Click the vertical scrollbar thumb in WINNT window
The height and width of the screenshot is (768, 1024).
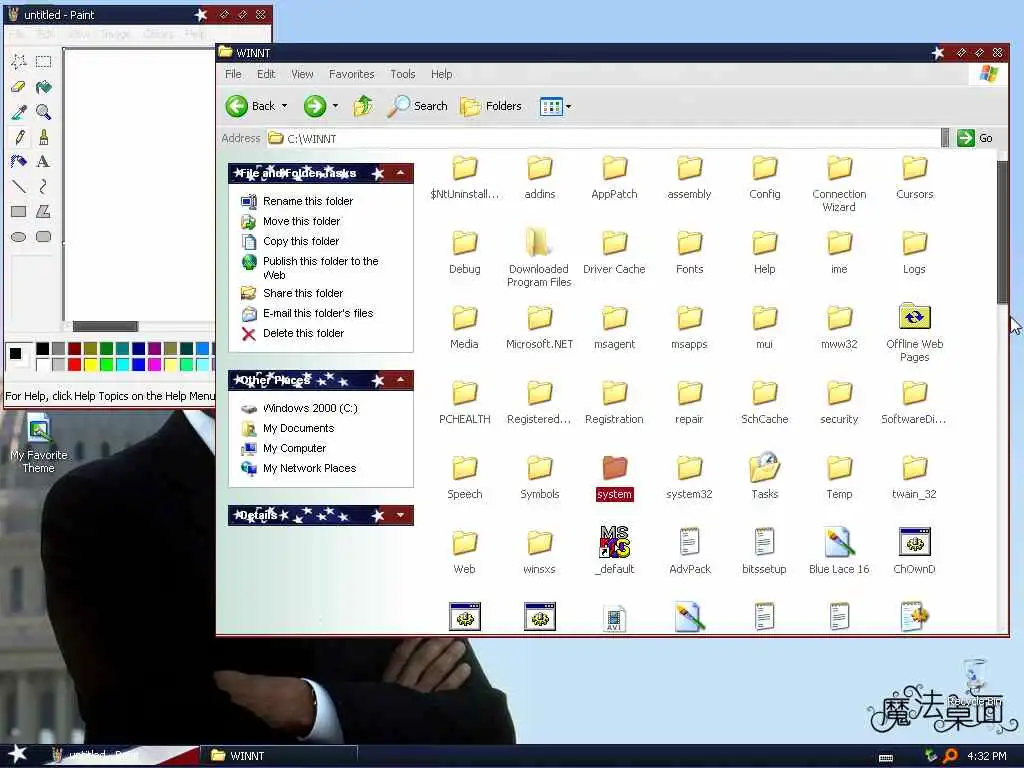(1002, 232)
